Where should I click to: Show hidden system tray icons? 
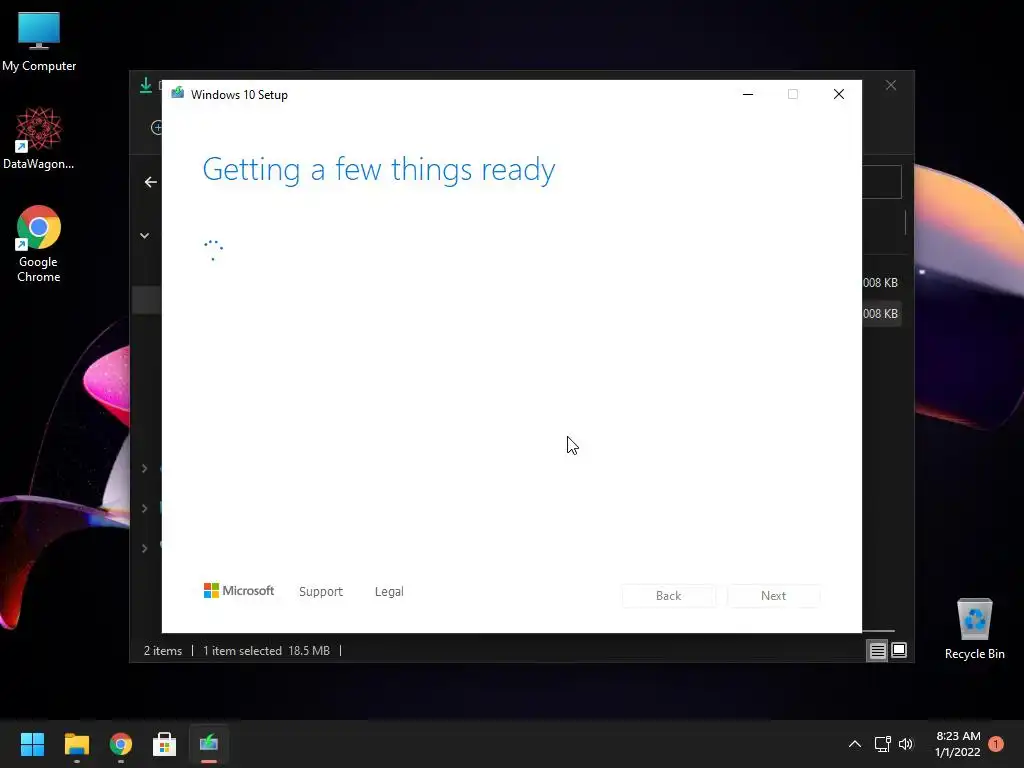(854, 744)
